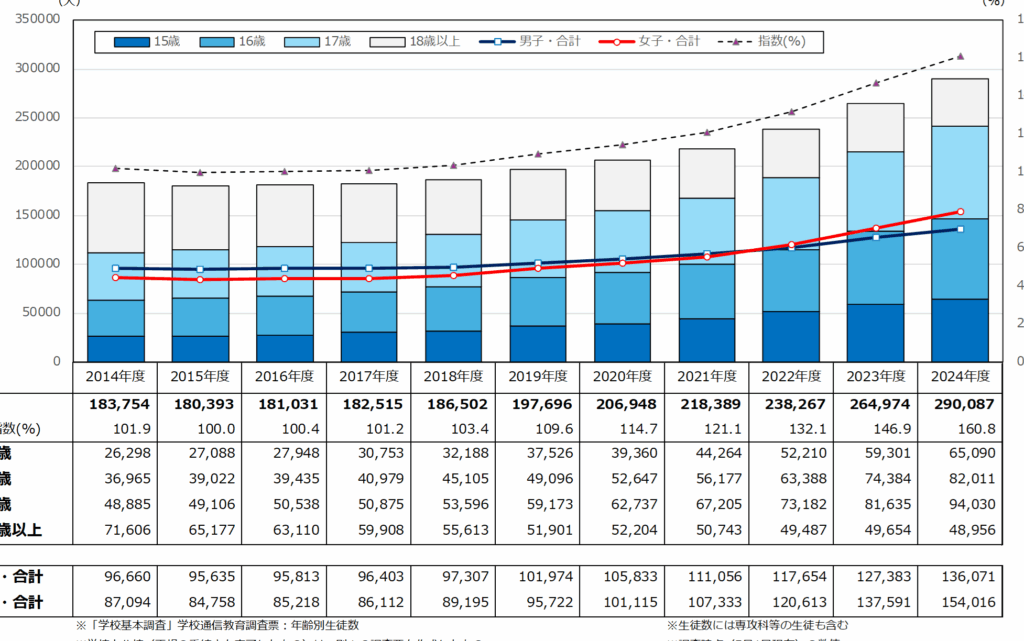The image size is (1024, 641).
Task: Select the 女子・合計 red legend marker
Action: (x=618, y=42)
